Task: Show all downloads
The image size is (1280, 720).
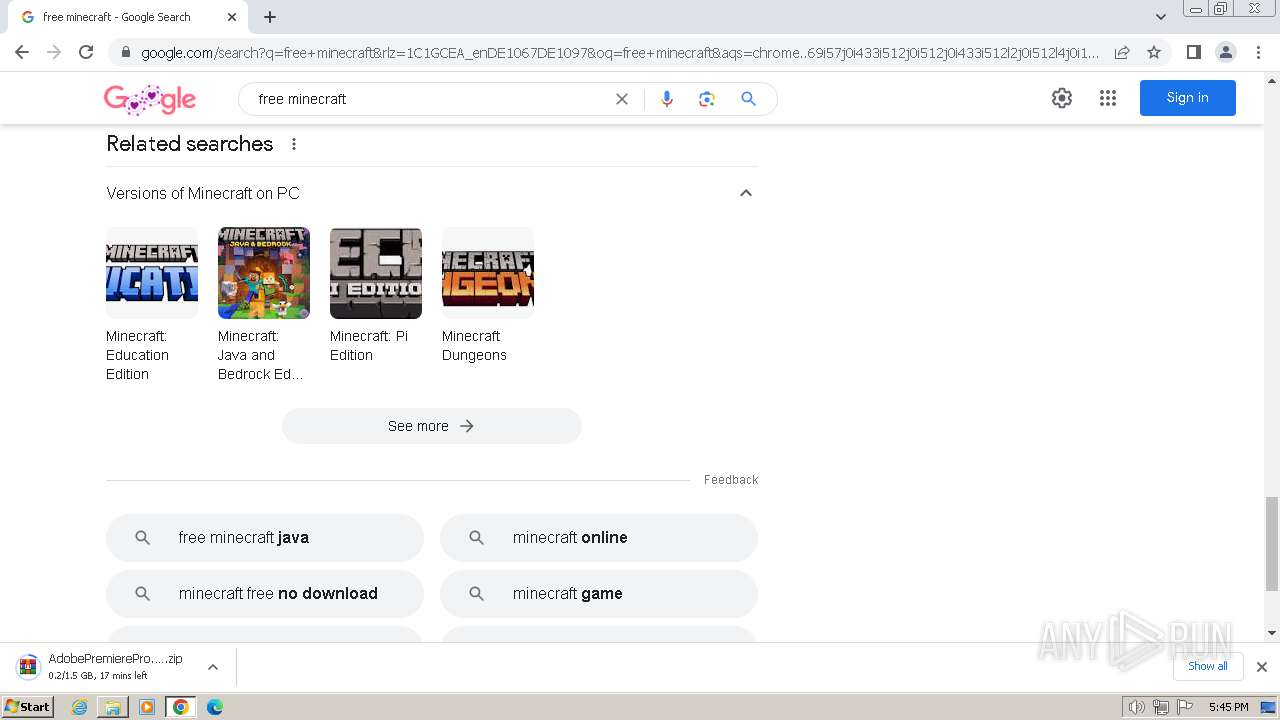Action: [1208, 666]
